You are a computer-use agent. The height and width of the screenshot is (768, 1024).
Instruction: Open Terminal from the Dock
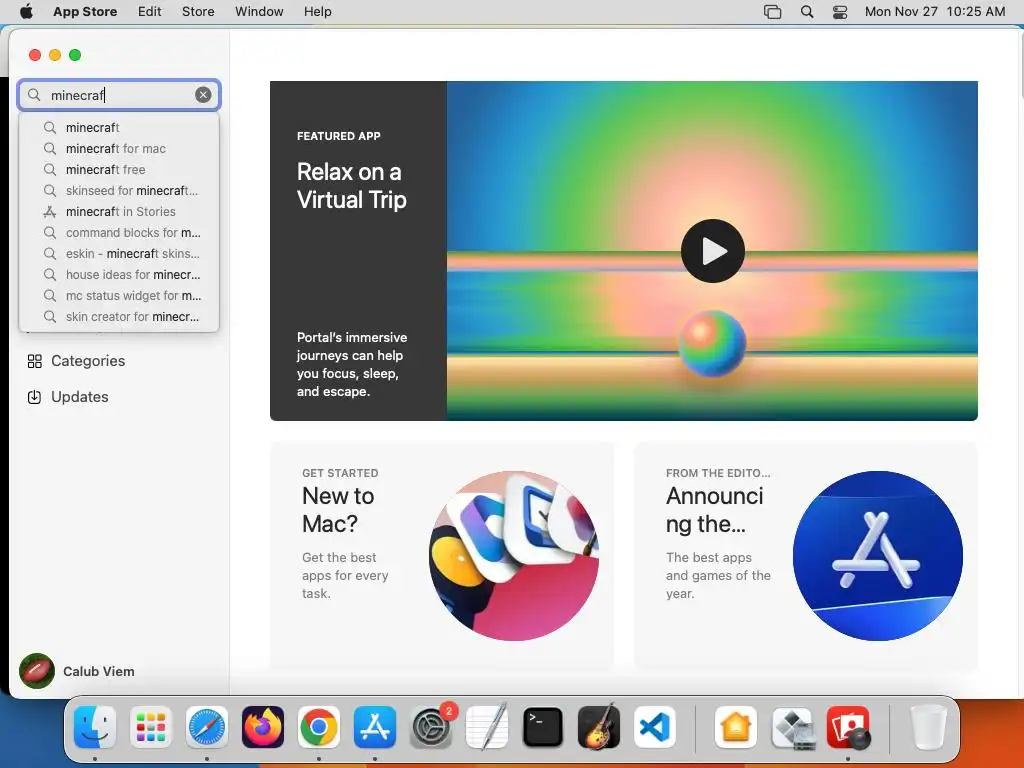(543, 727)
